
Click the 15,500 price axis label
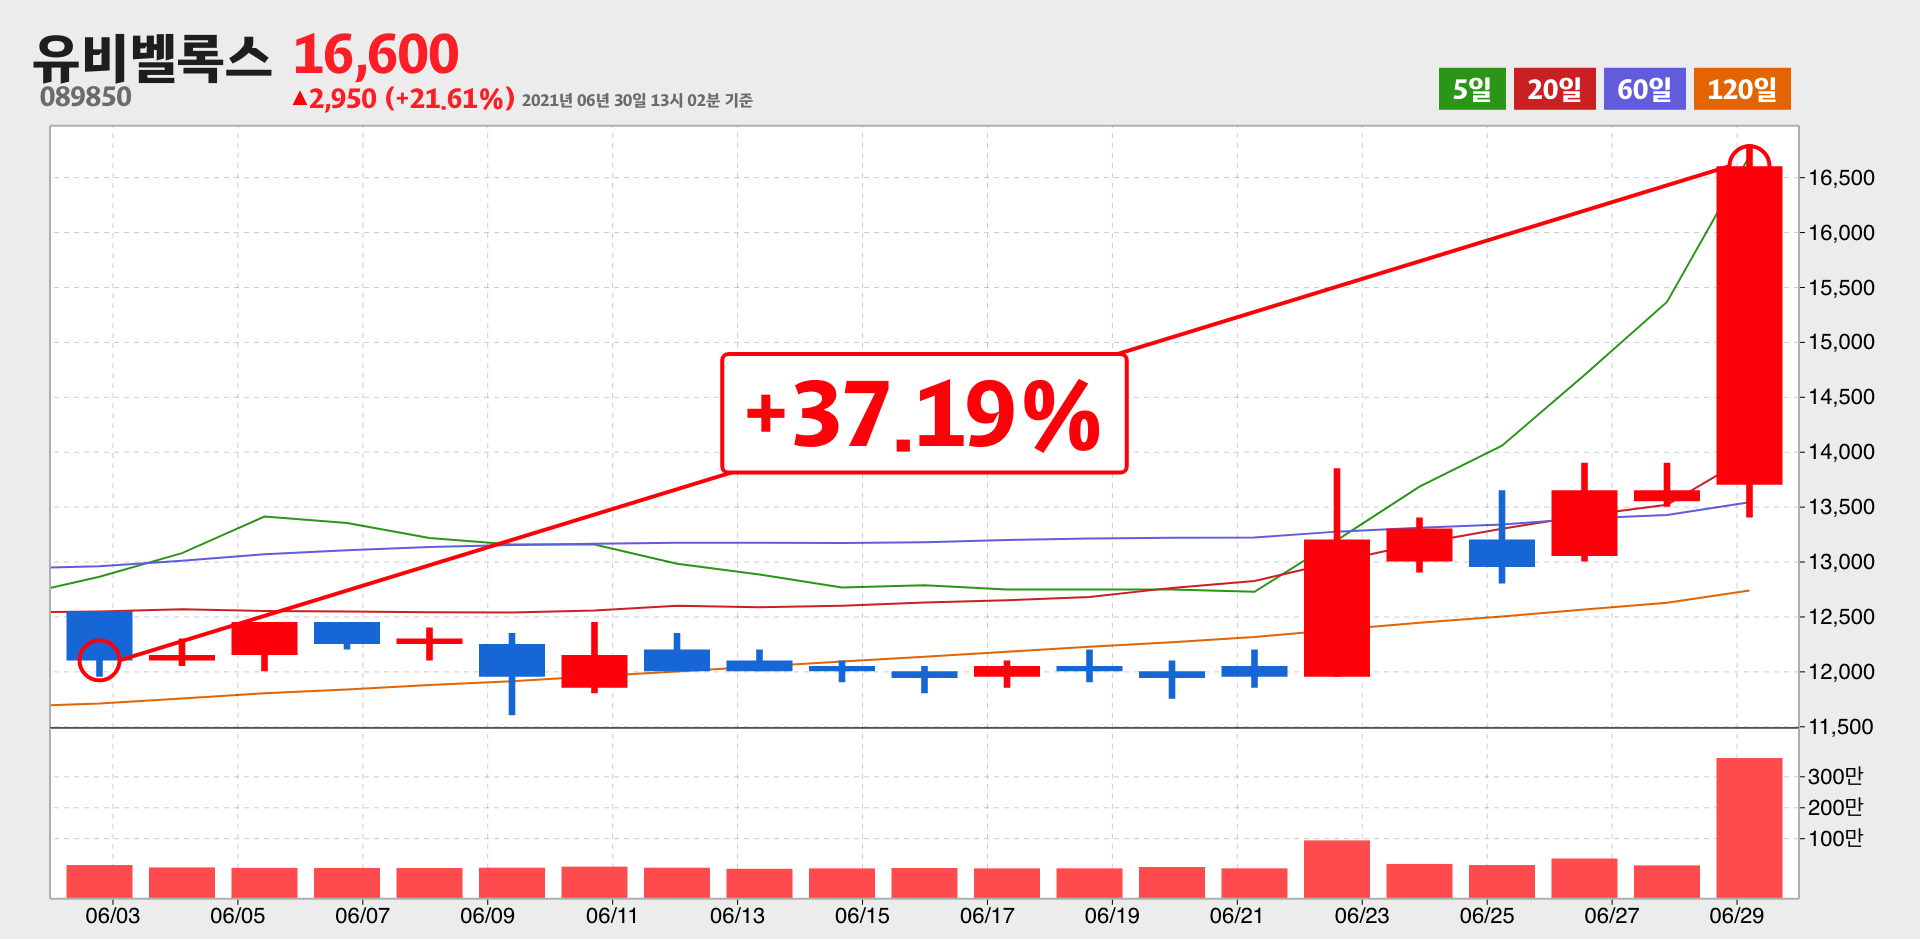1841,288
